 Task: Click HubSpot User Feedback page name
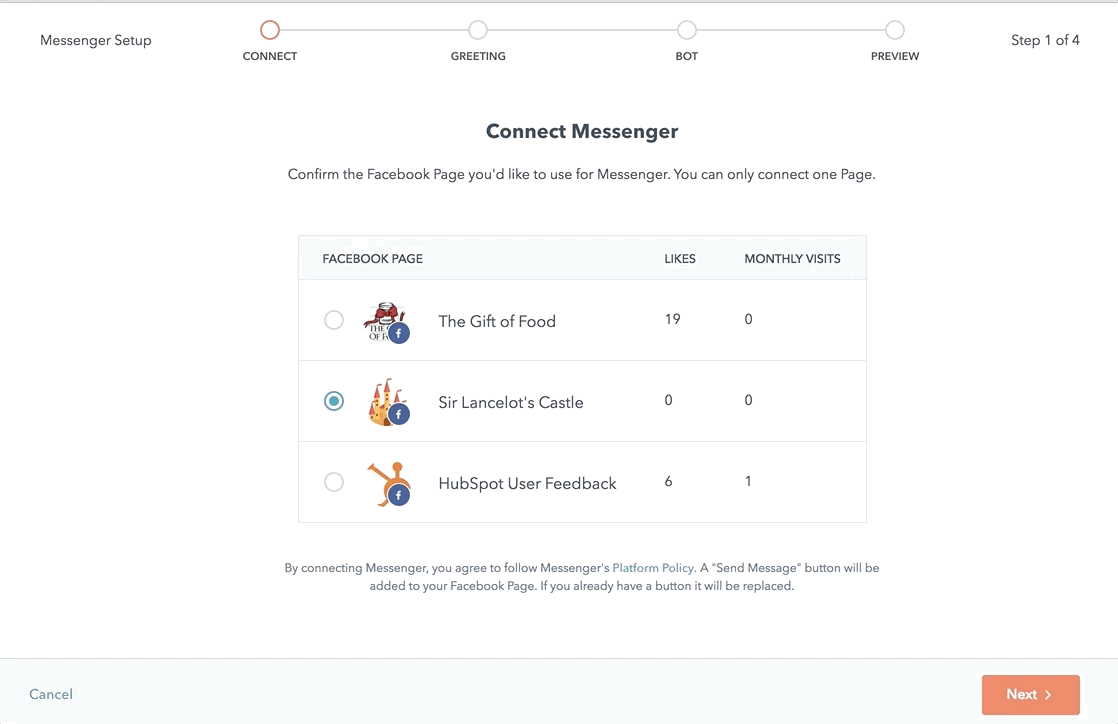pyautogui.click(x=527, y=484)
